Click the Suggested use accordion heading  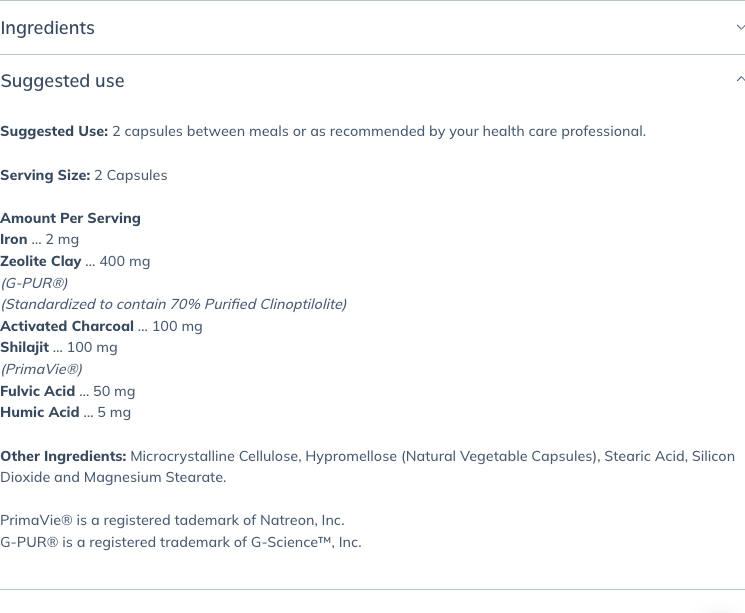pos(62,81)
